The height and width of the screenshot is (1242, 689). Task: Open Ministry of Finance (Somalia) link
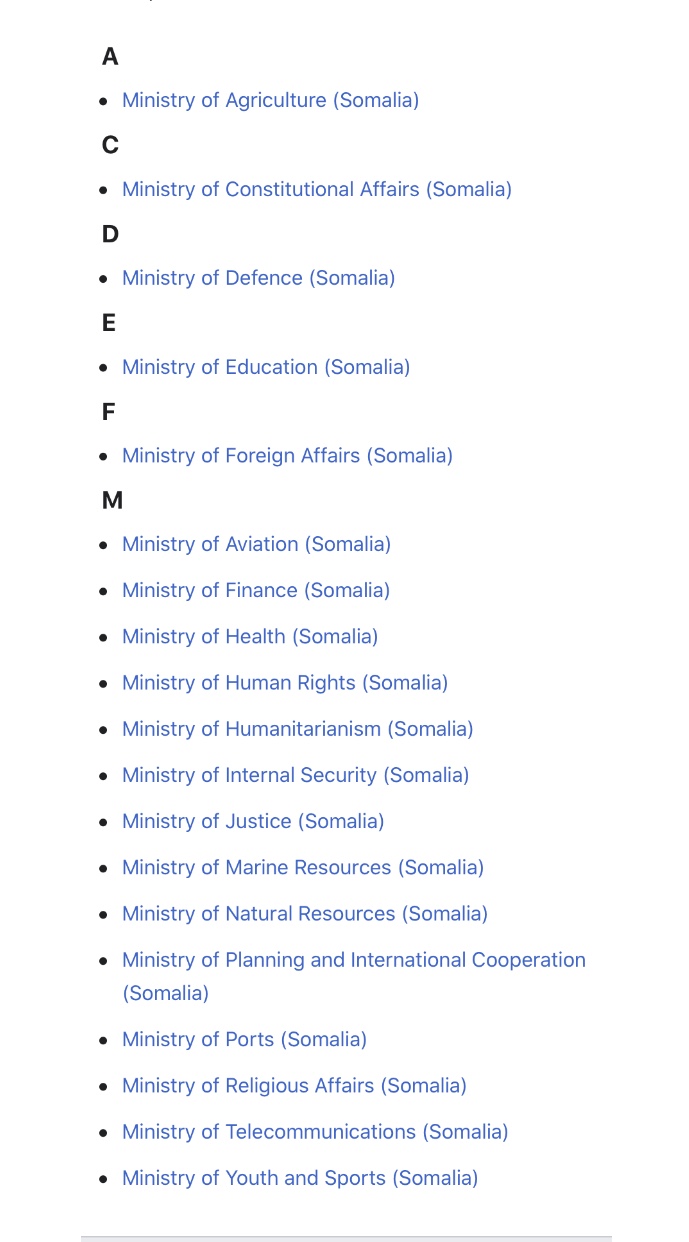[x=256, y=590]
